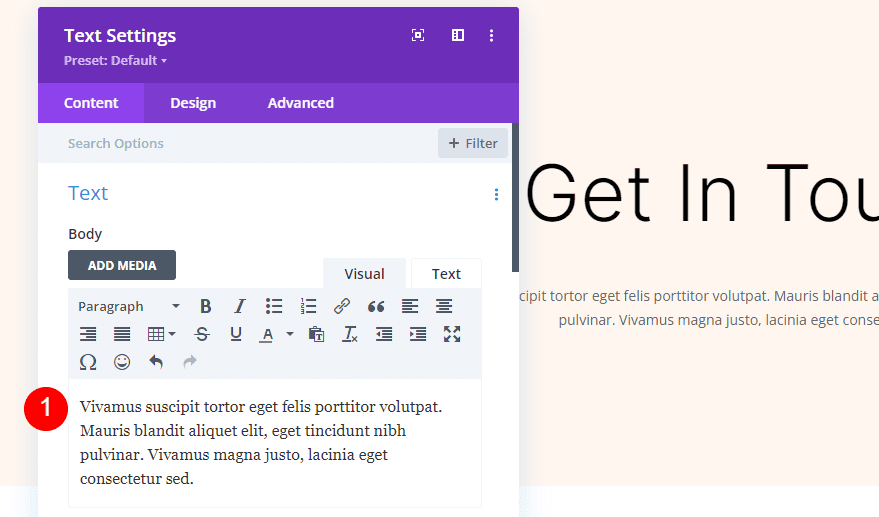
Task: Click the expand modal fullscreen icon
Action: tap(418, 35)
